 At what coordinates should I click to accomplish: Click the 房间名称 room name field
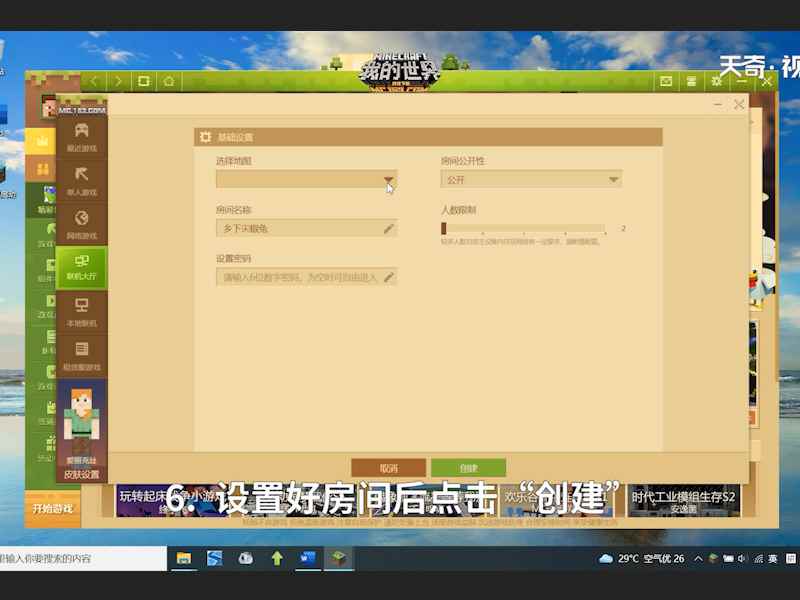299,229
